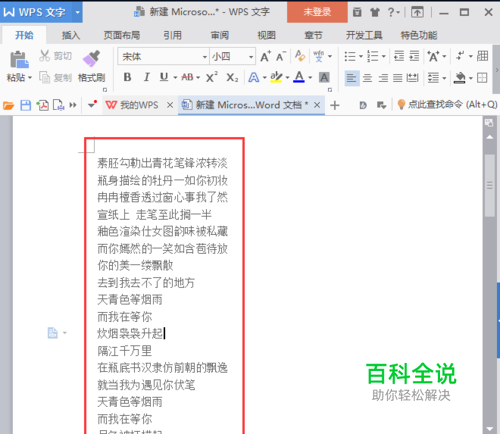Switch to the 视图 tab
Screen dimensions: 500x434
coord(266,35)
